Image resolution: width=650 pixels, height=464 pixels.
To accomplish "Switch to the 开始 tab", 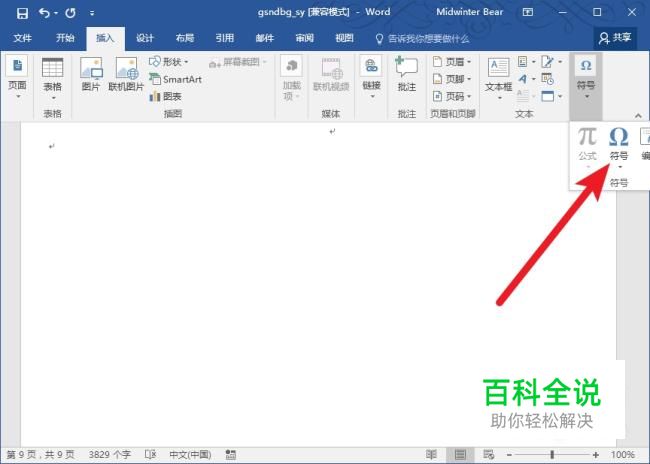I will [65, 38].
